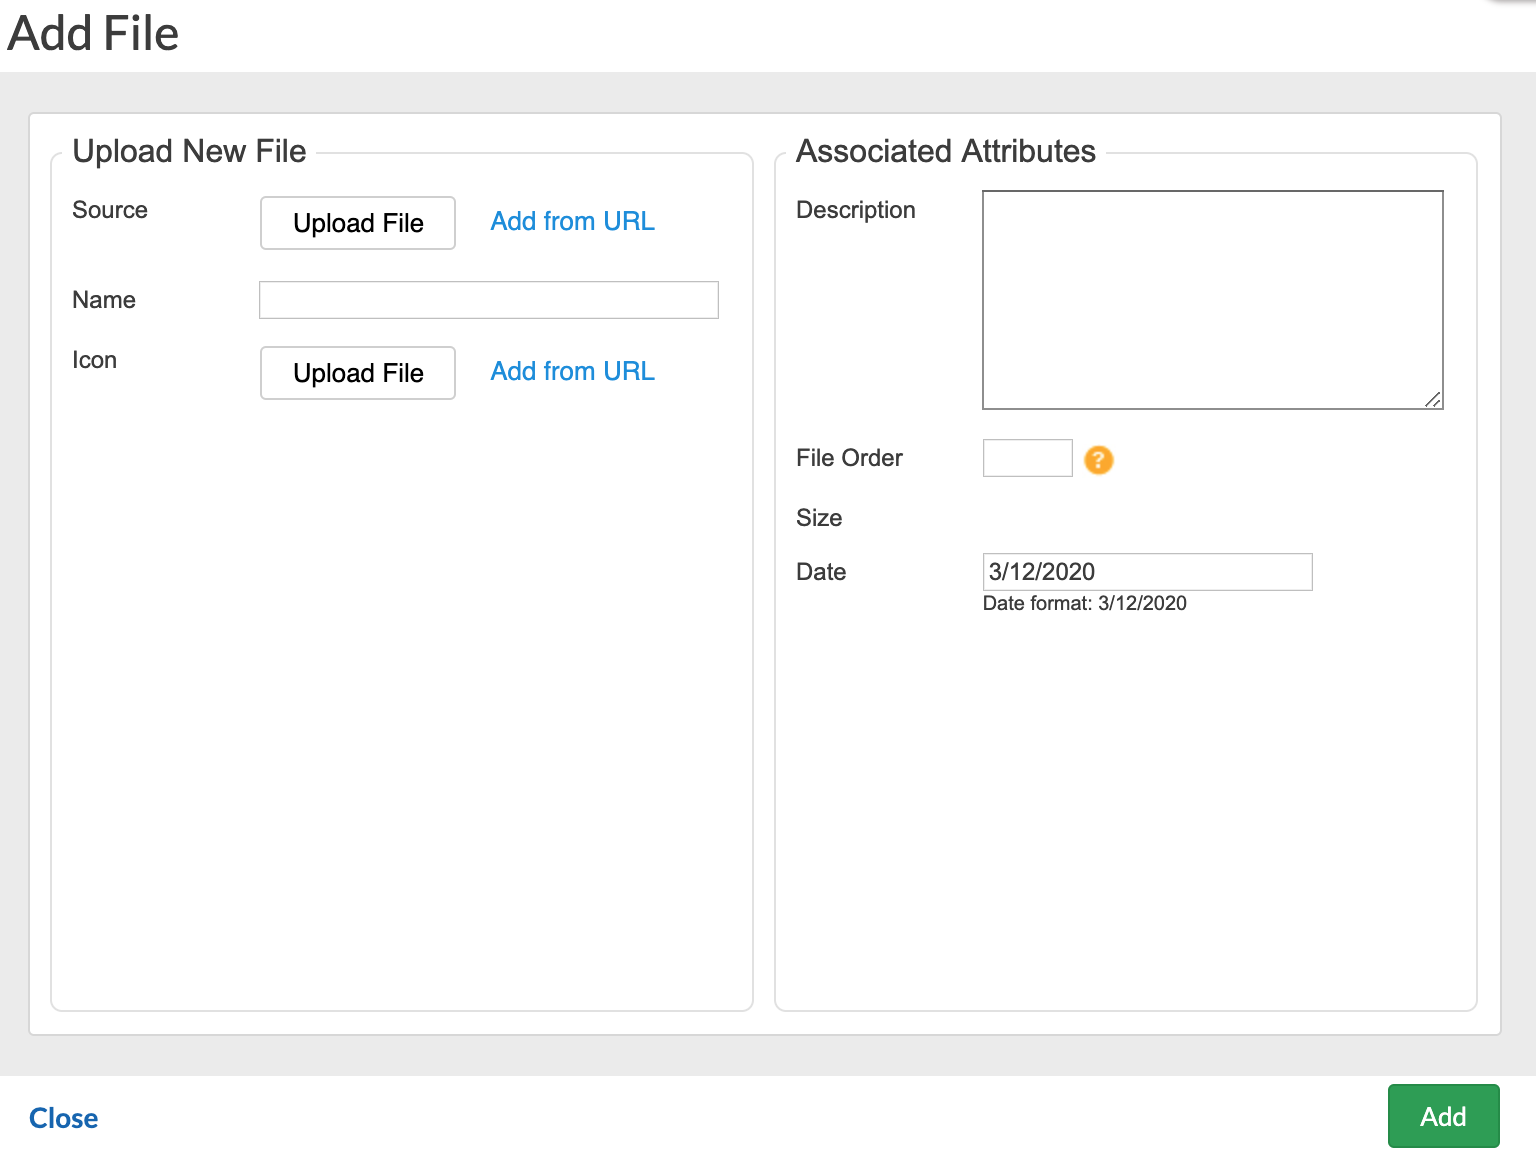Focus the Name text field
The image size is (1536, 1156).
coord(488,300)
